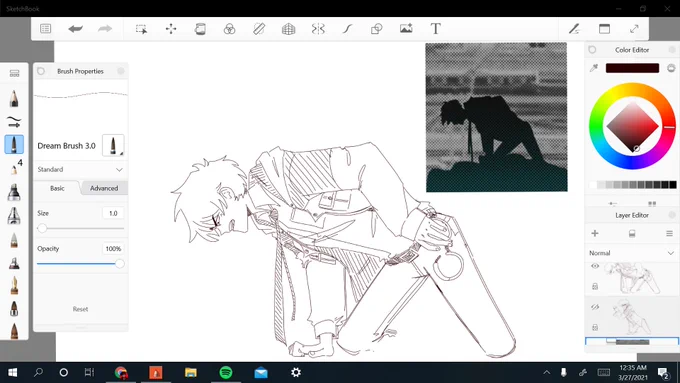Click the current dark red color swatch

(x=632, y=68)
